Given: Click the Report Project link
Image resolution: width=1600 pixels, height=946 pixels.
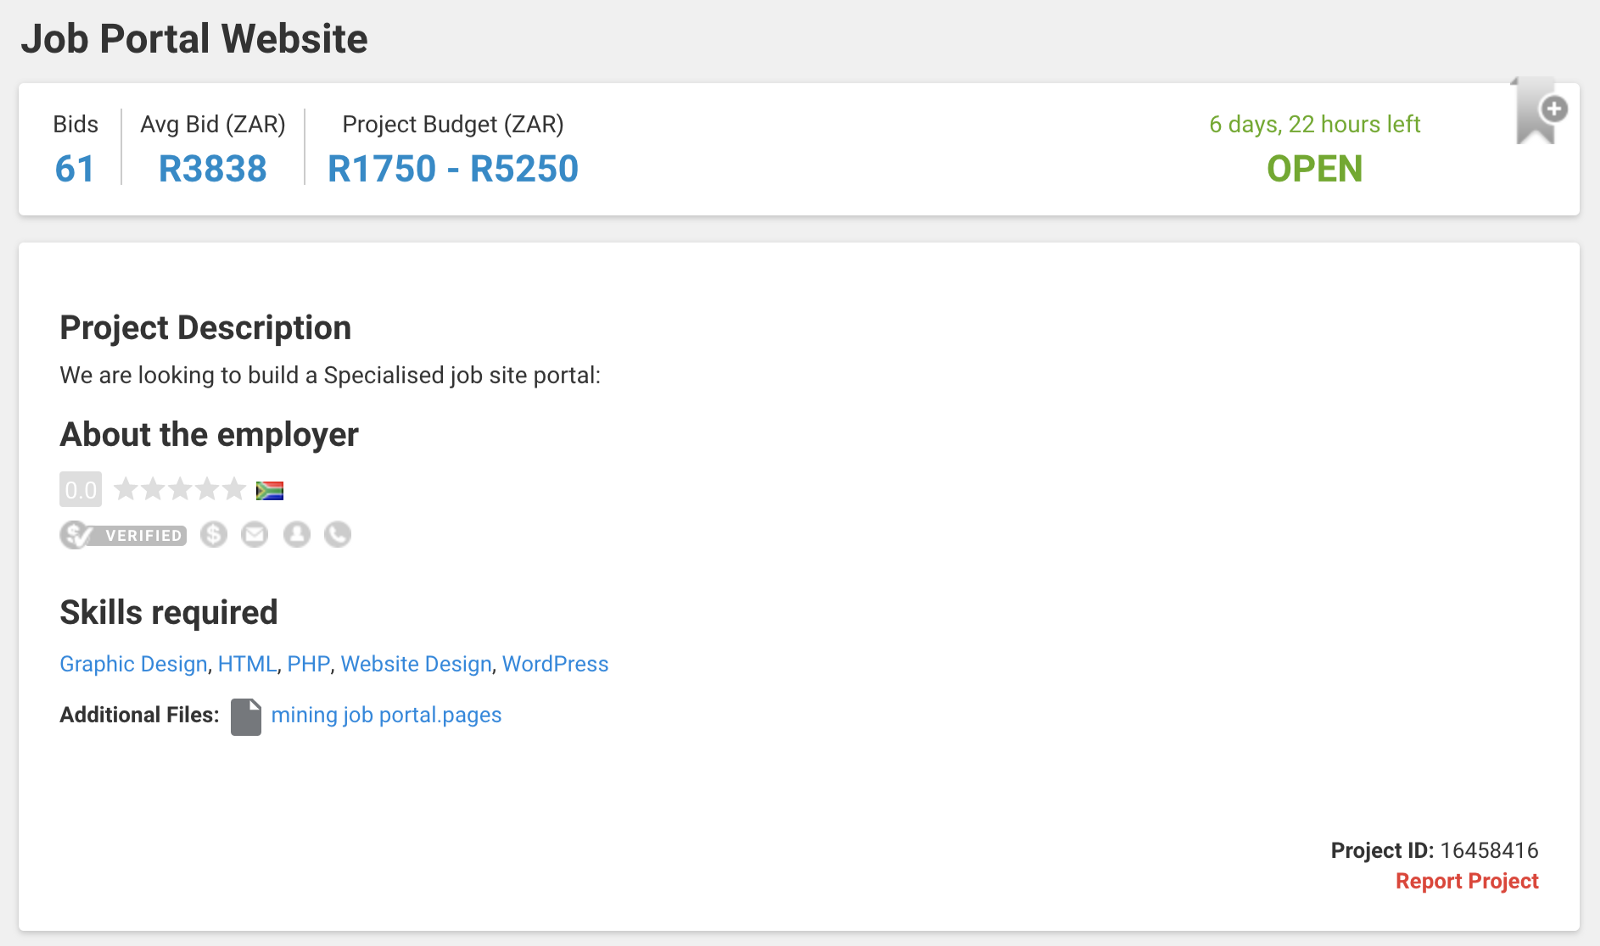Looking at the screenshot, I should click(1467, 881).
